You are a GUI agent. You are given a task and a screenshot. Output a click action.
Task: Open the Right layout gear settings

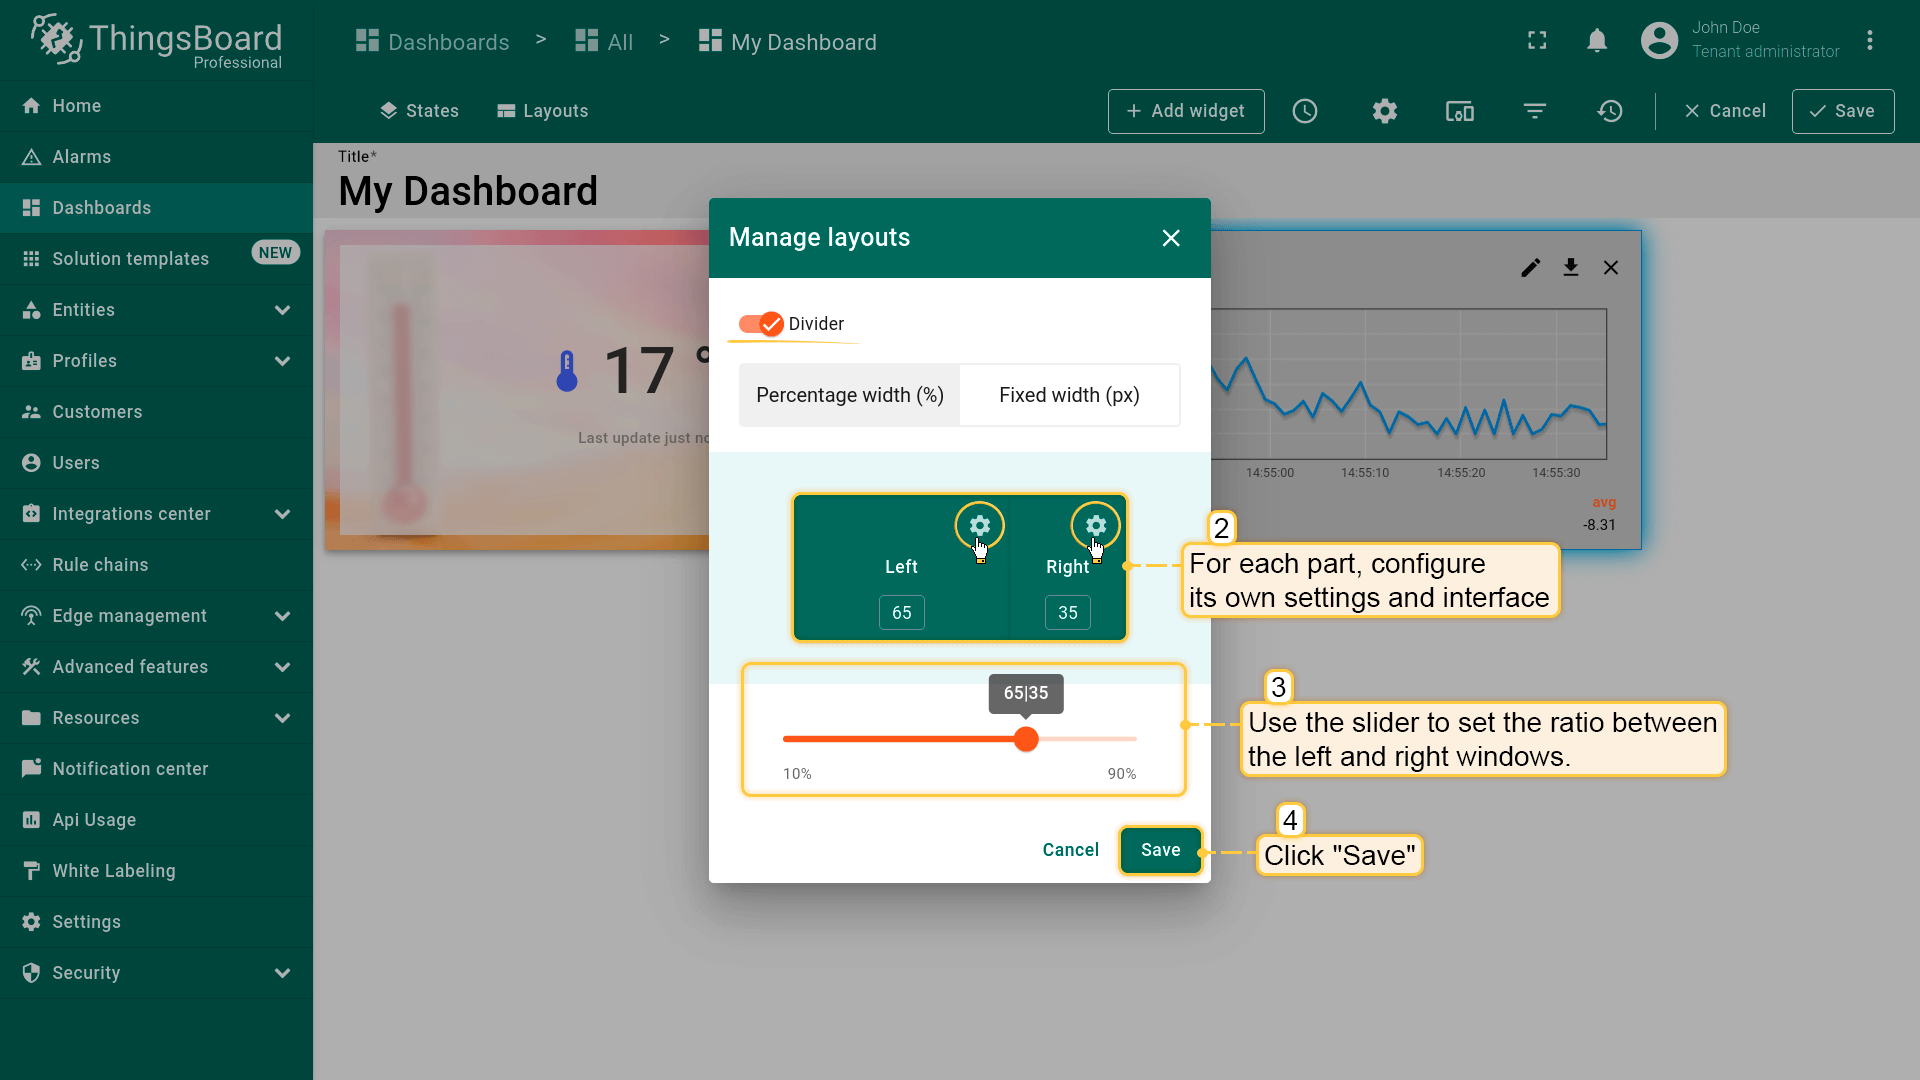pos(1096,526)
